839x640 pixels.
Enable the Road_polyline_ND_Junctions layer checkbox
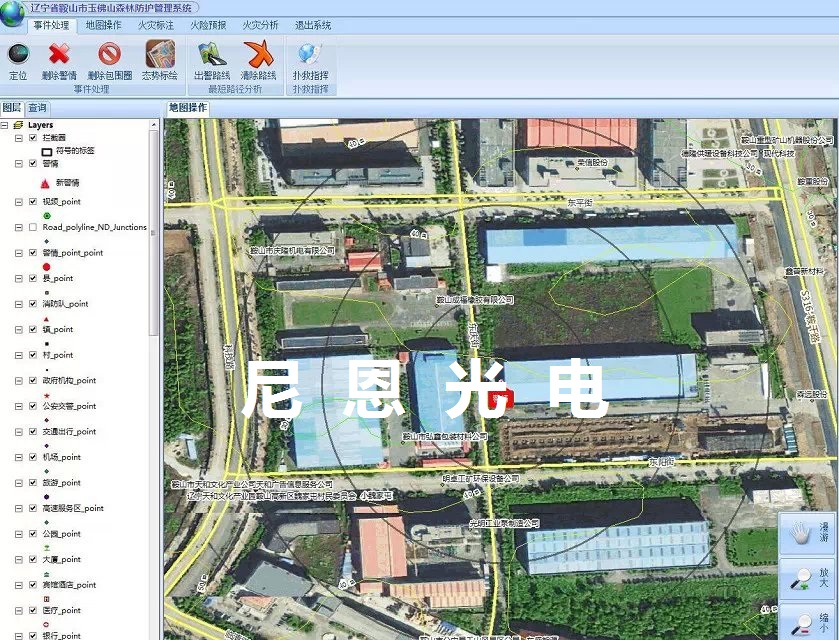click(x=33, y=227)
